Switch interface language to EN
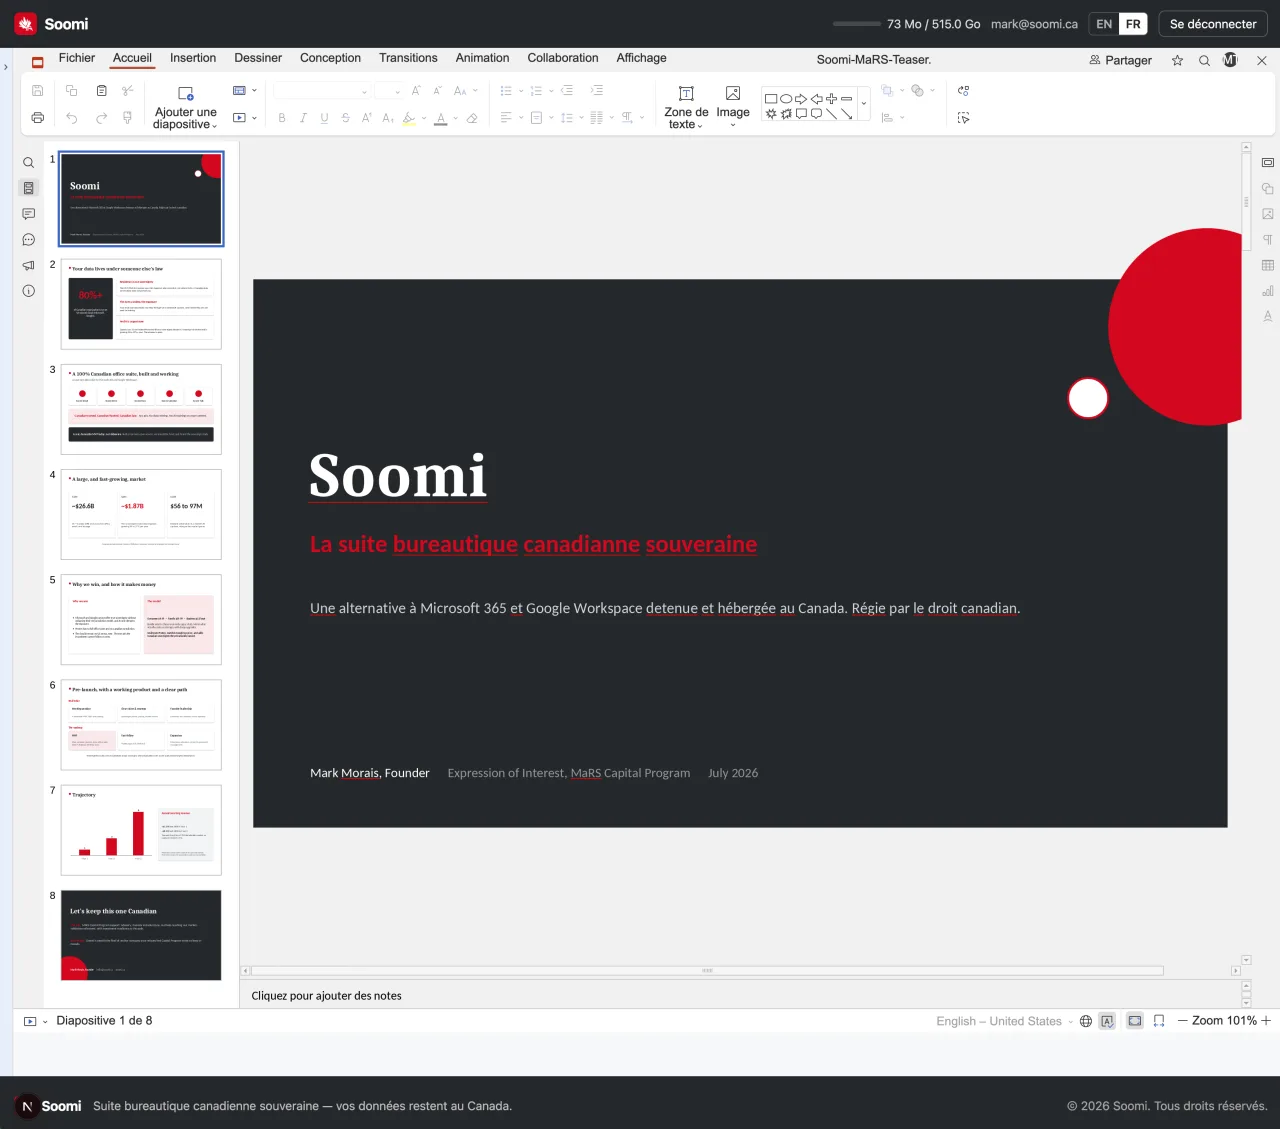Screen dimensions: 1280x1129 click(x=1104, y=24)
